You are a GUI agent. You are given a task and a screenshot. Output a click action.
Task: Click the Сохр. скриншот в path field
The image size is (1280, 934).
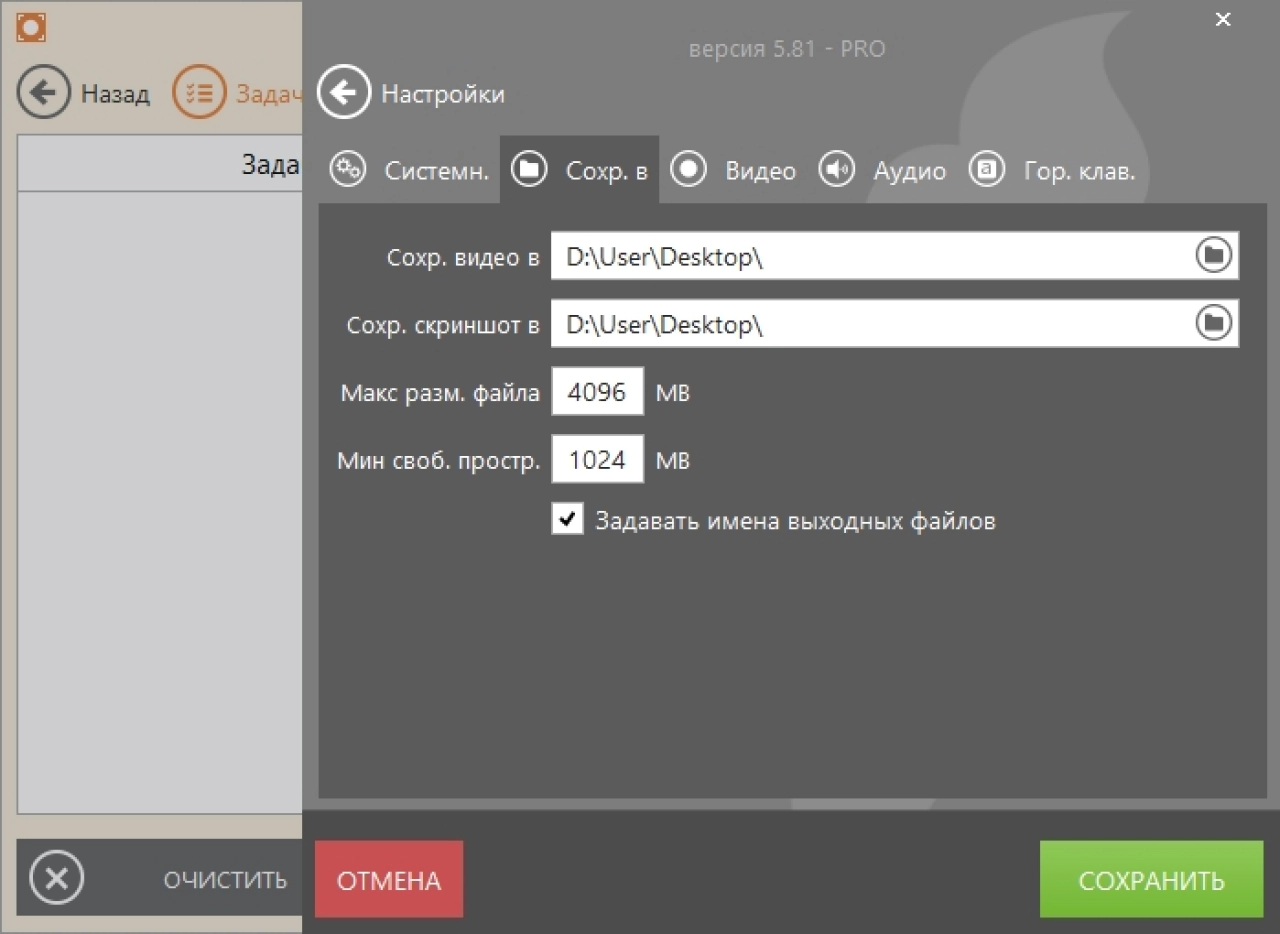click(x=895, y=323)
